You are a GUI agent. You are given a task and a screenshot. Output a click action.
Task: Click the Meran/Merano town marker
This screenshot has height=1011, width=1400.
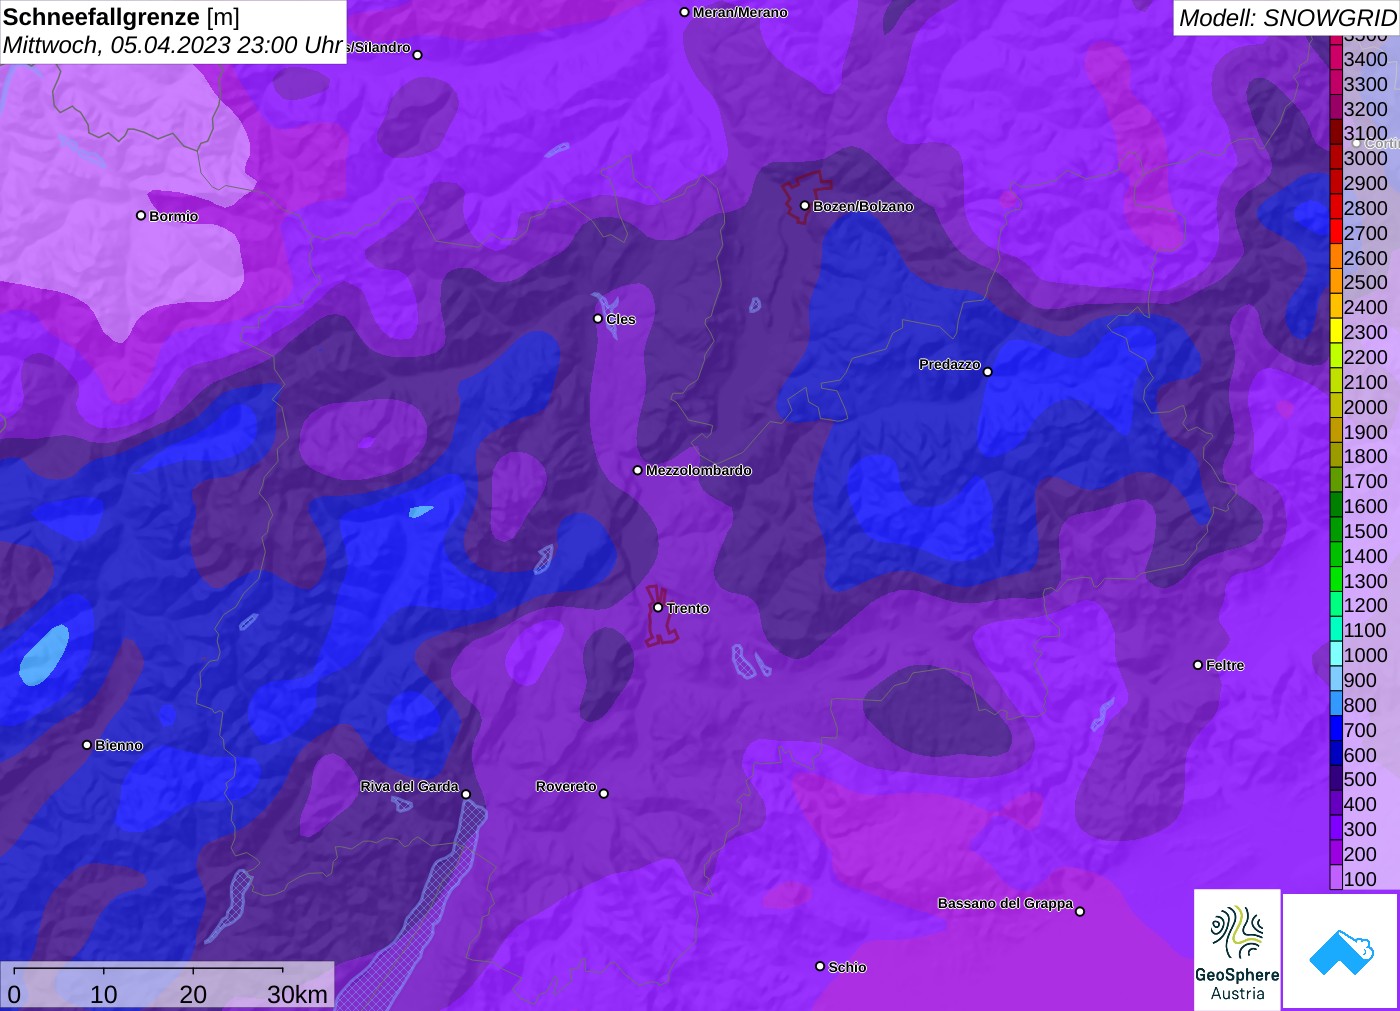pyautogui.click(x=685, y=12)
